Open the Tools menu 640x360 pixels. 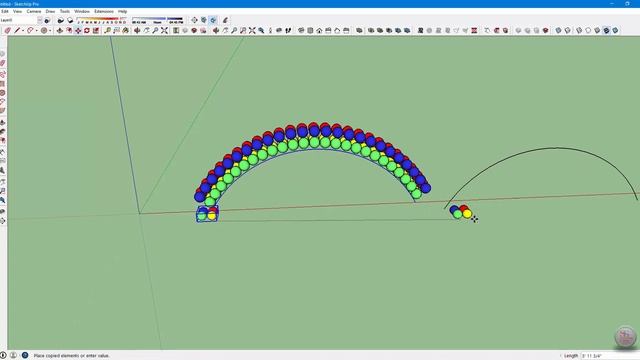pyautogui.click(x=64, y=11)
